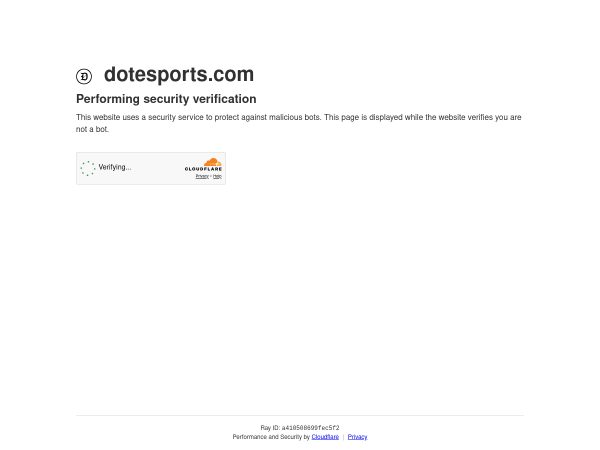Open the Cloudflare footer link
The image size is (600, 450).
pyautogui.click(x=325, y=437)
